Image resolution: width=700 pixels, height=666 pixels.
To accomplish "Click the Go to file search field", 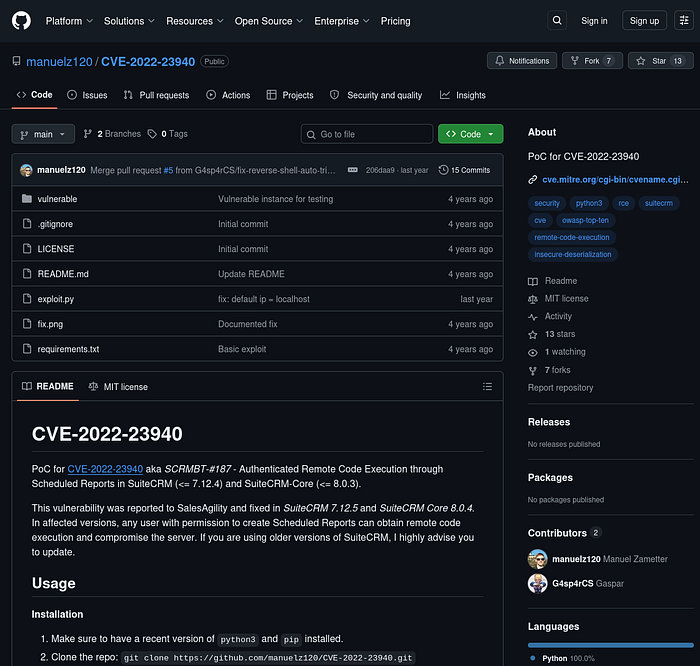I will point(367,134).
